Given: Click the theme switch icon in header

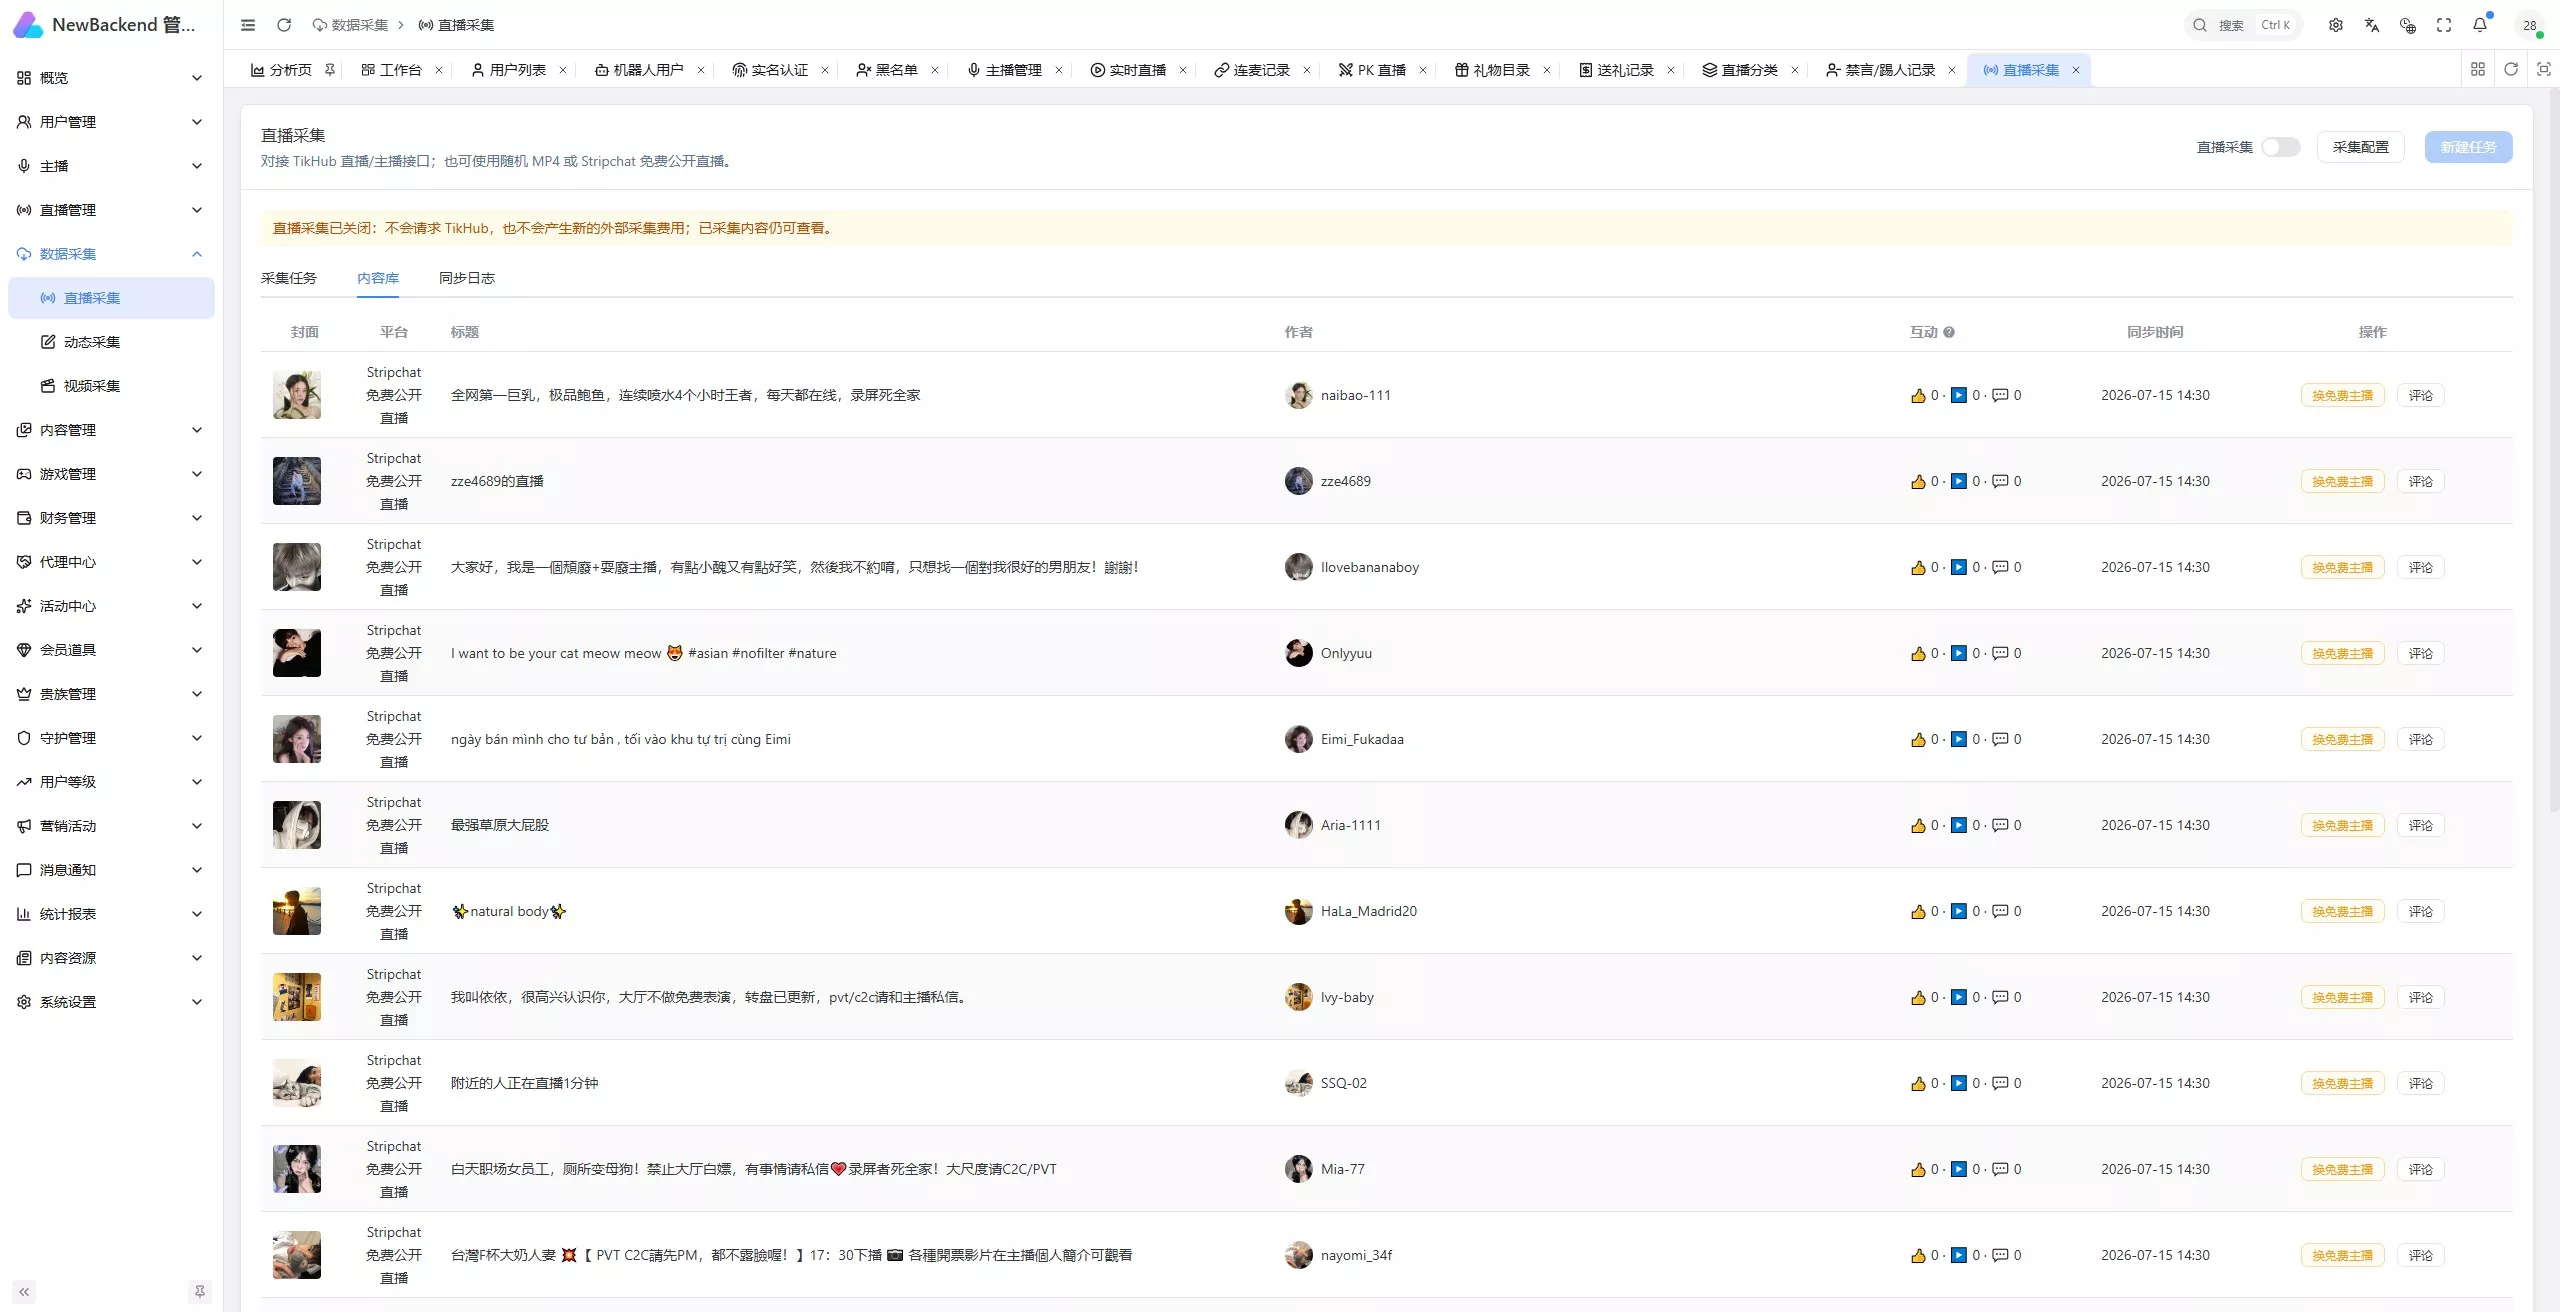Looking at the screenshot, I should 2407,25.
